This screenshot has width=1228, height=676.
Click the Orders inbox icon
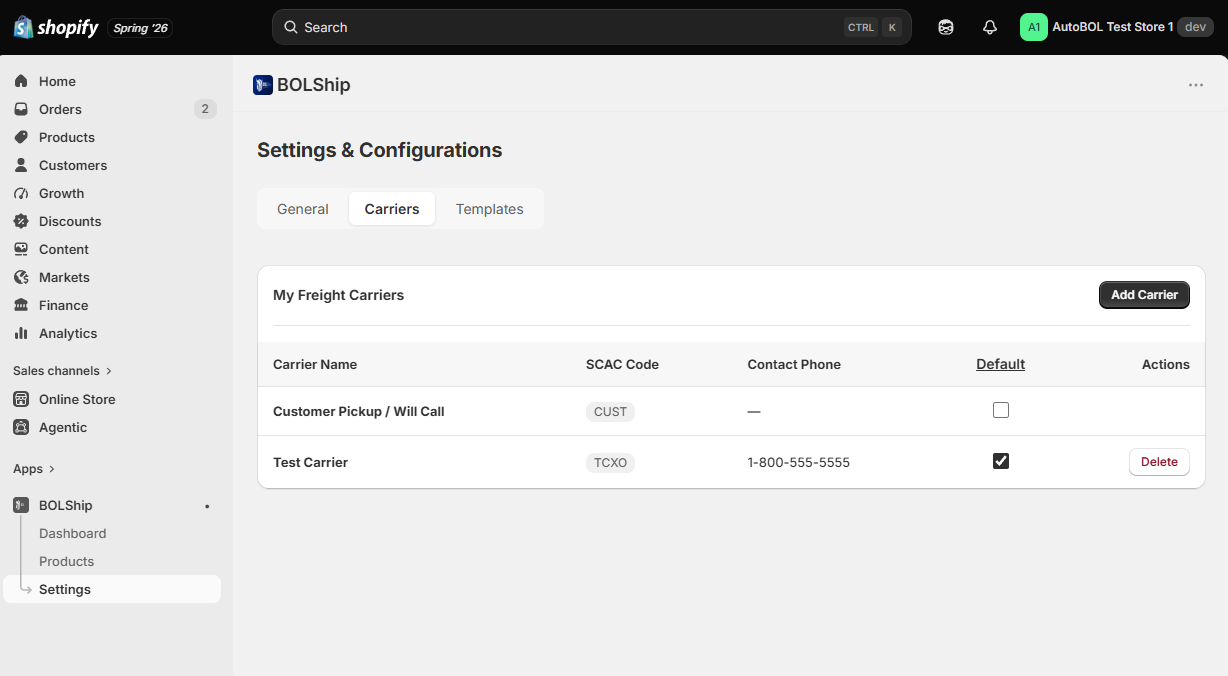(x=21, y=109)
